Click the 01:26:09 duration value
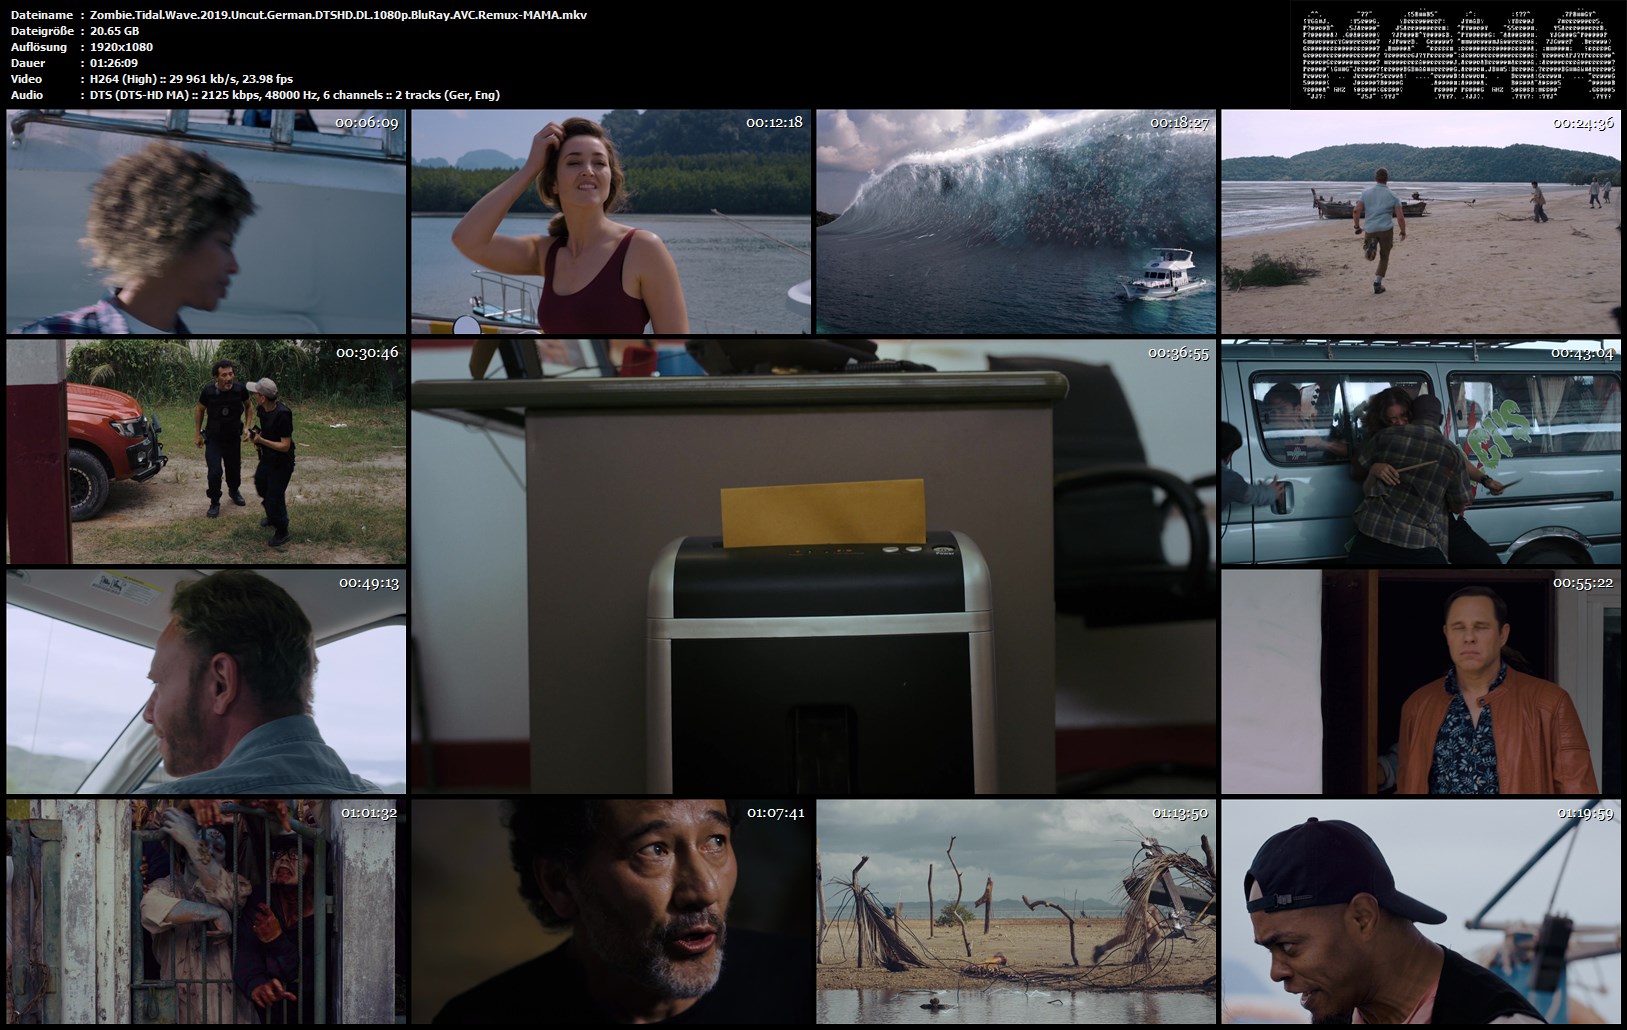This screenshot has width=1627, height=1030. click(113, 63)
